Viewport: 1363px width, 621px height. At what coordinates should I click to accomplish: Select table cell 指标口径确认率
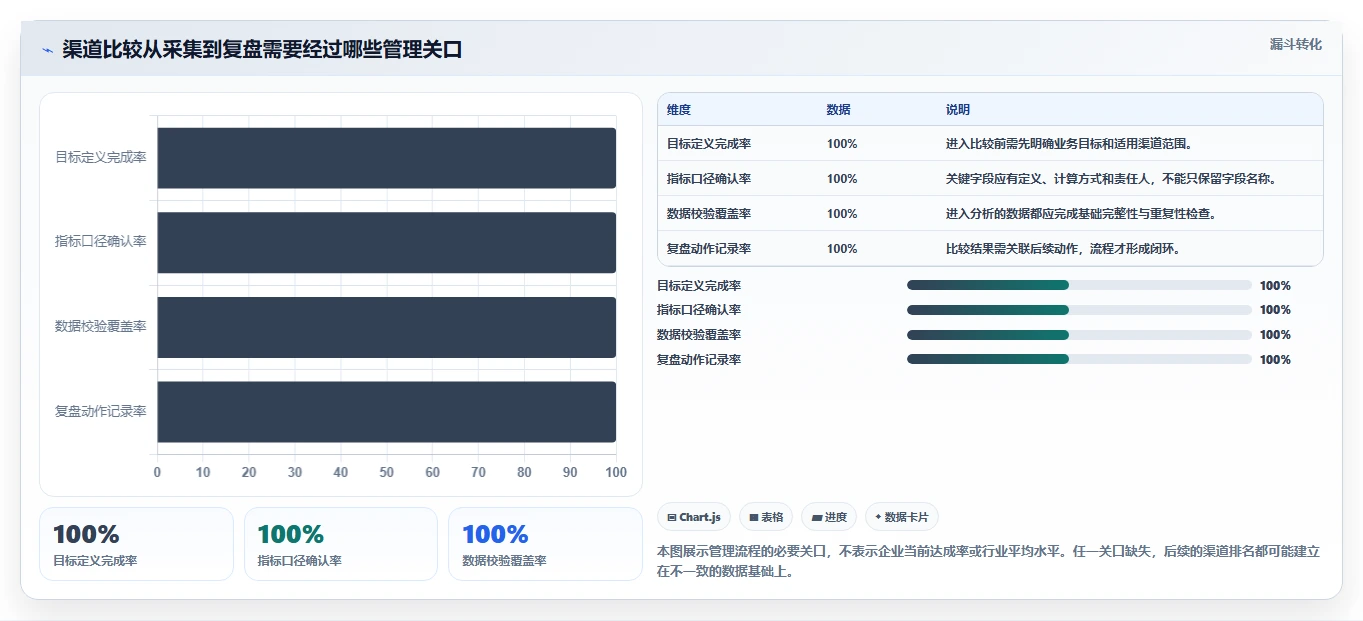pyautogui.click(x=709, y=179)
